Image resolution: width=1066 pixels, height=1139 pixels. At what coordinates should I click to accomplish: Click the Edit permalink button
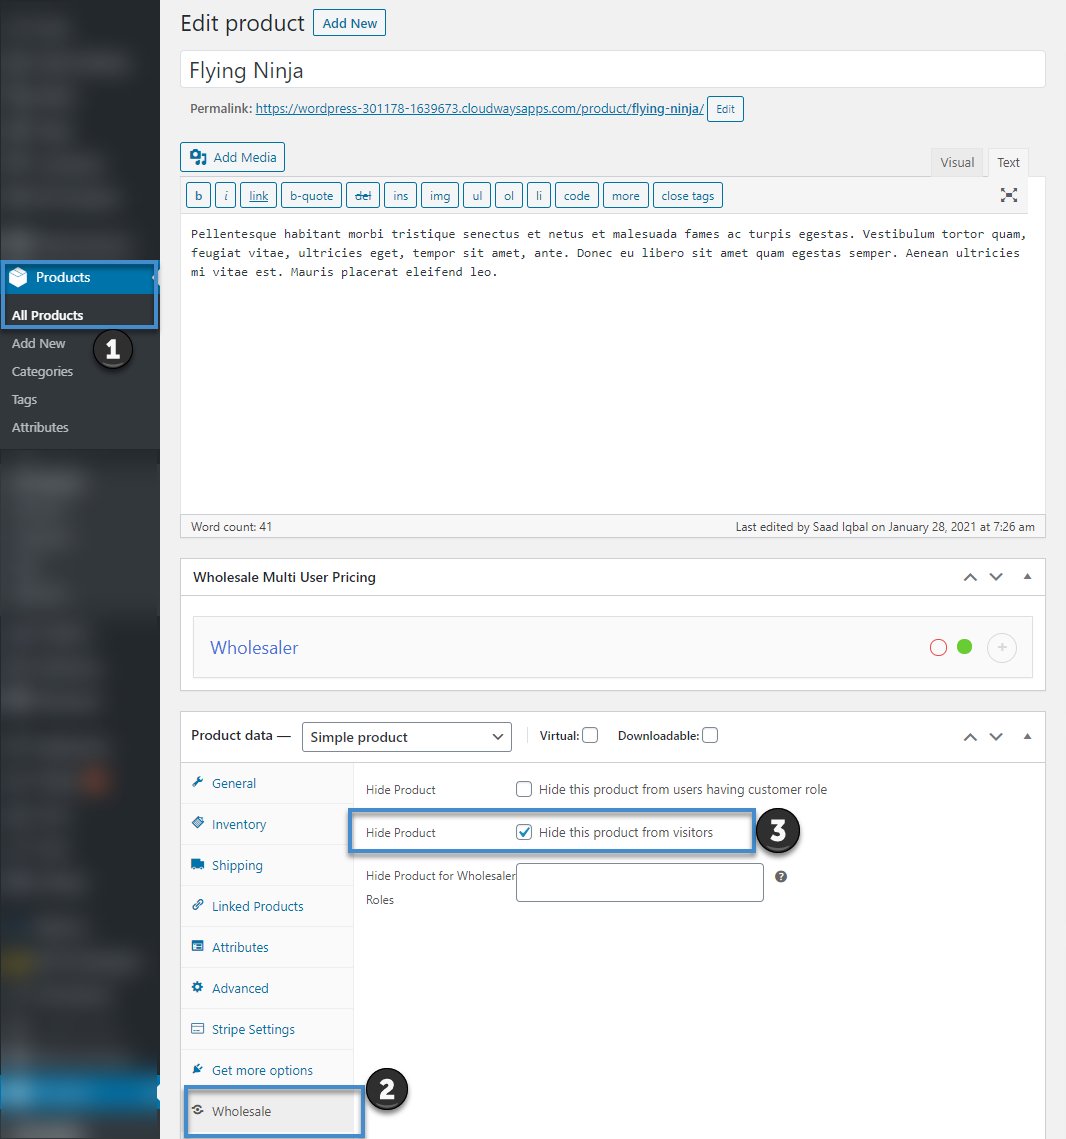[x=725, y=109]
